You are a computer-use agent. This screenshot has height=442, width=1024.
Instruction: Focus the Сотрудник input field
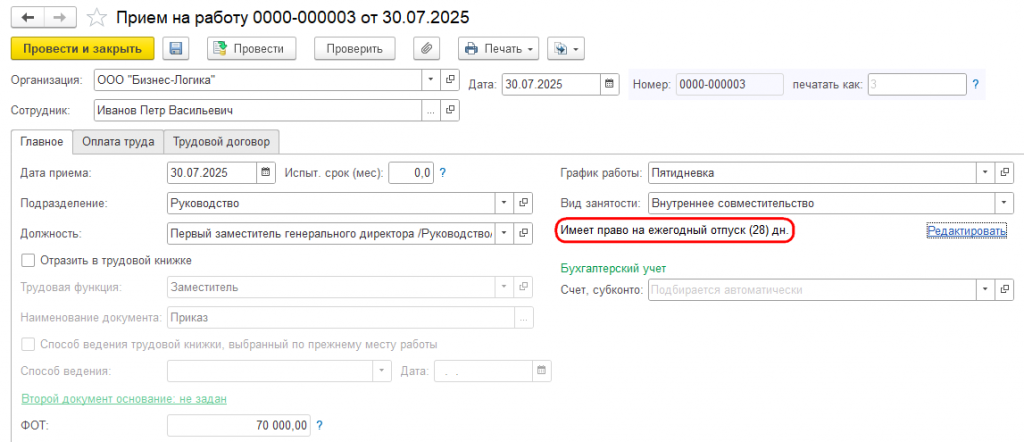coord(258,110)
